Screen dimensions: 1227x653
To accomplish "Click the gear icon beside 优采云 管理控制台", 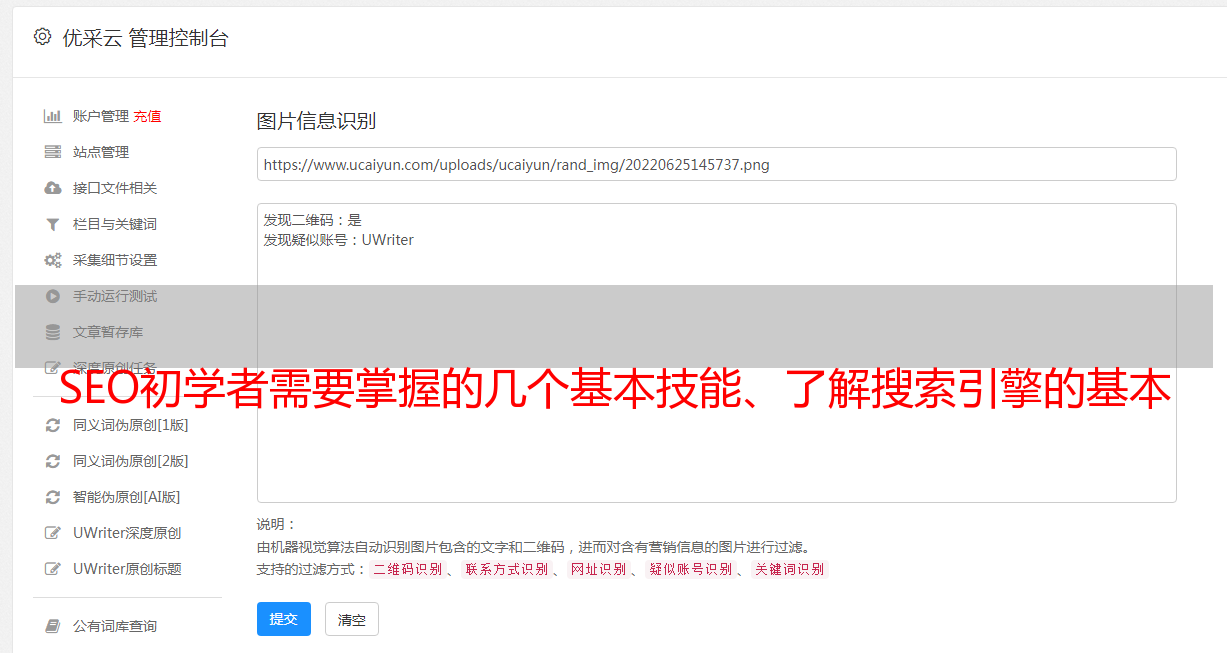I will click(42, 37).
